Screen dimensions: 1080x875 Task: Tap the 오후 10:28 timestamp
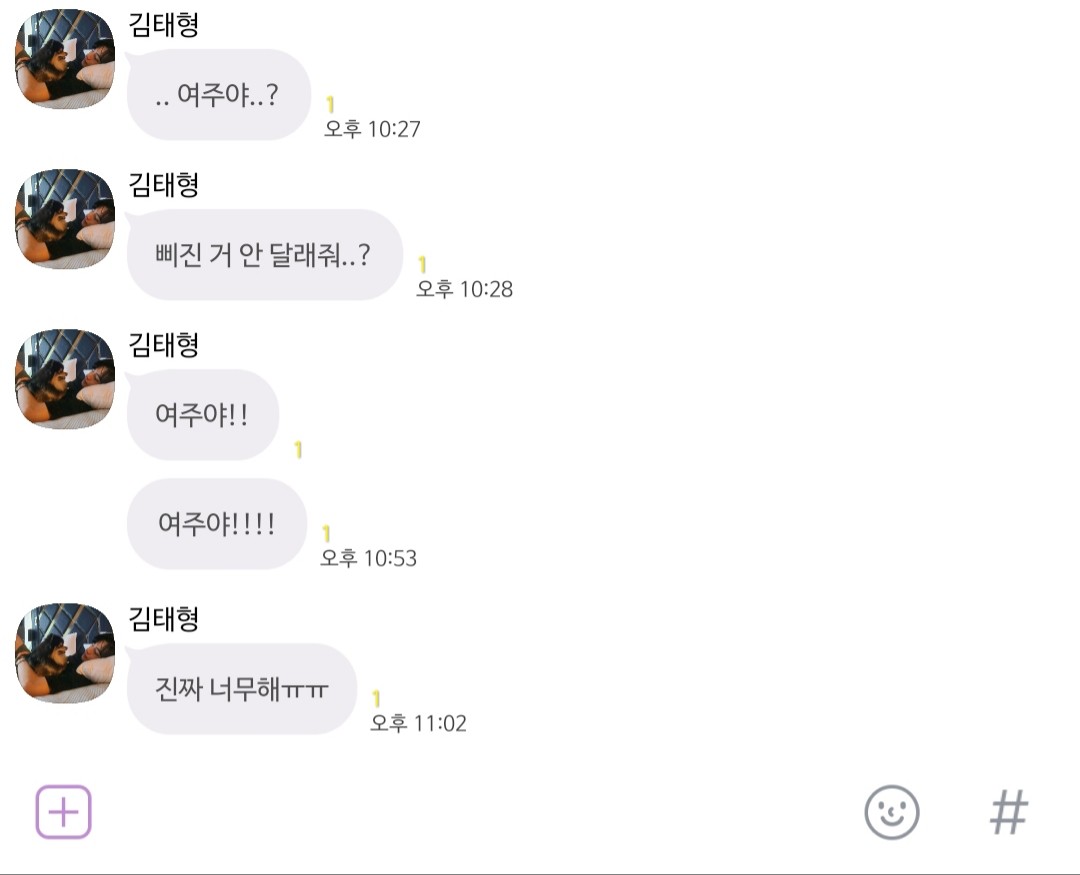[x=464, y=289]
